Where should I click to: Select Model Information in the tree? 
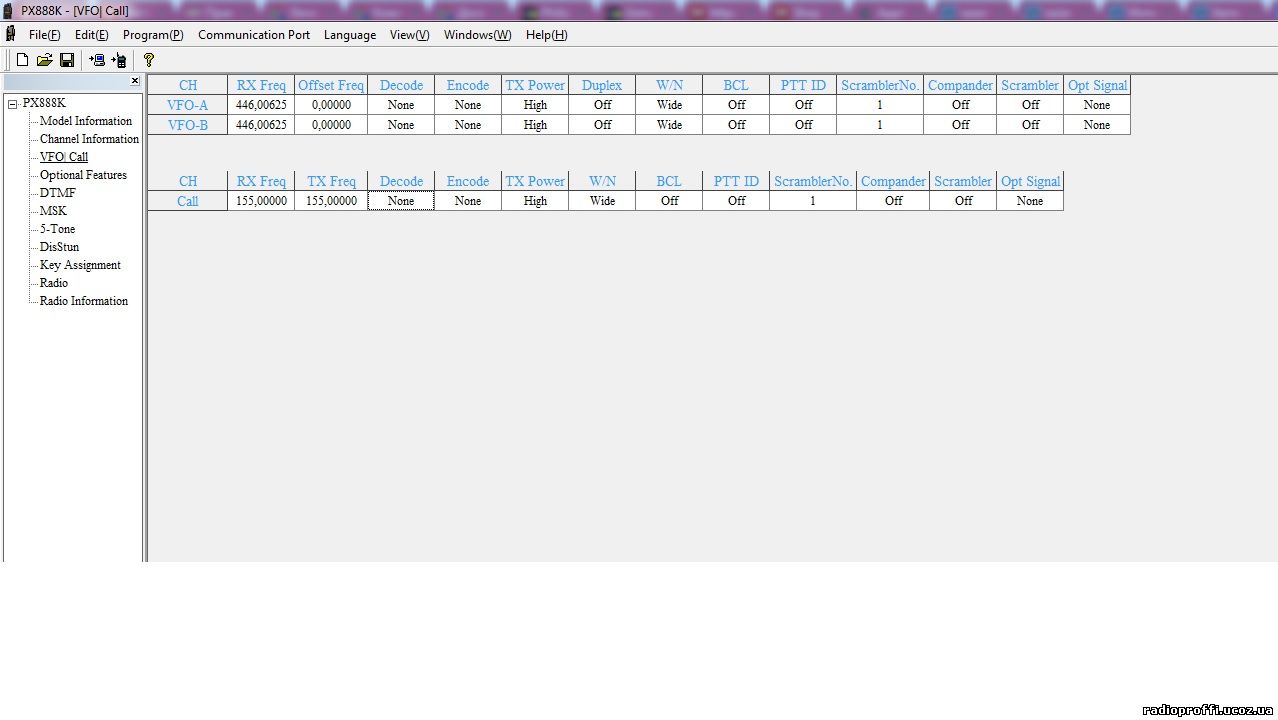click(86, 121)
